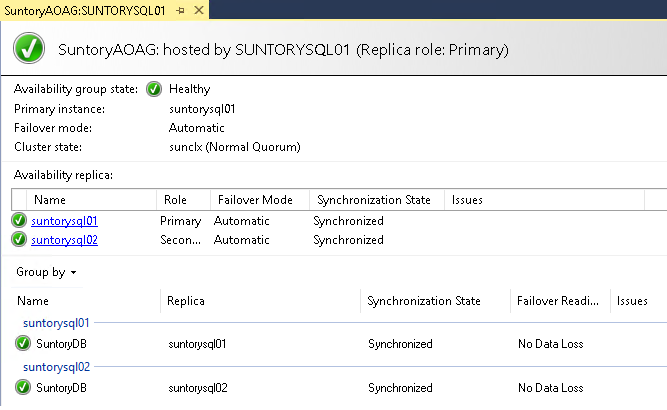Click the large green health status icon
667x410 pixels.
tap(30, 48)
